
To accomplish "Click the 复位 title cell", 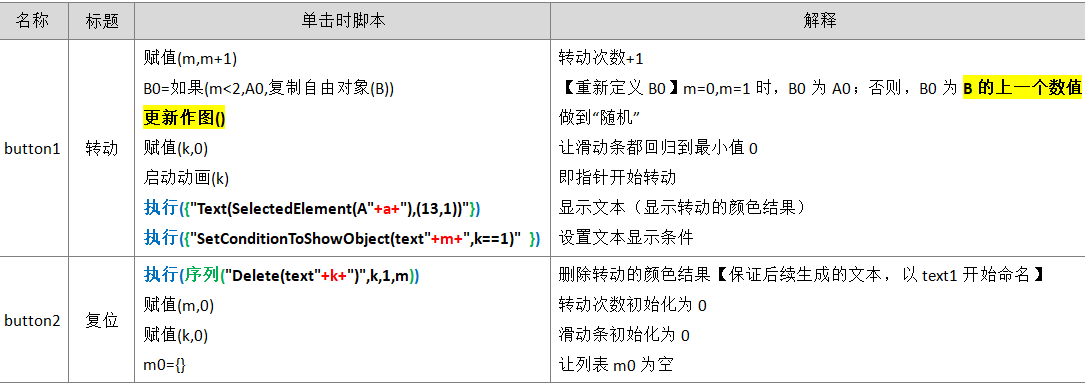I will coord(102,321).
